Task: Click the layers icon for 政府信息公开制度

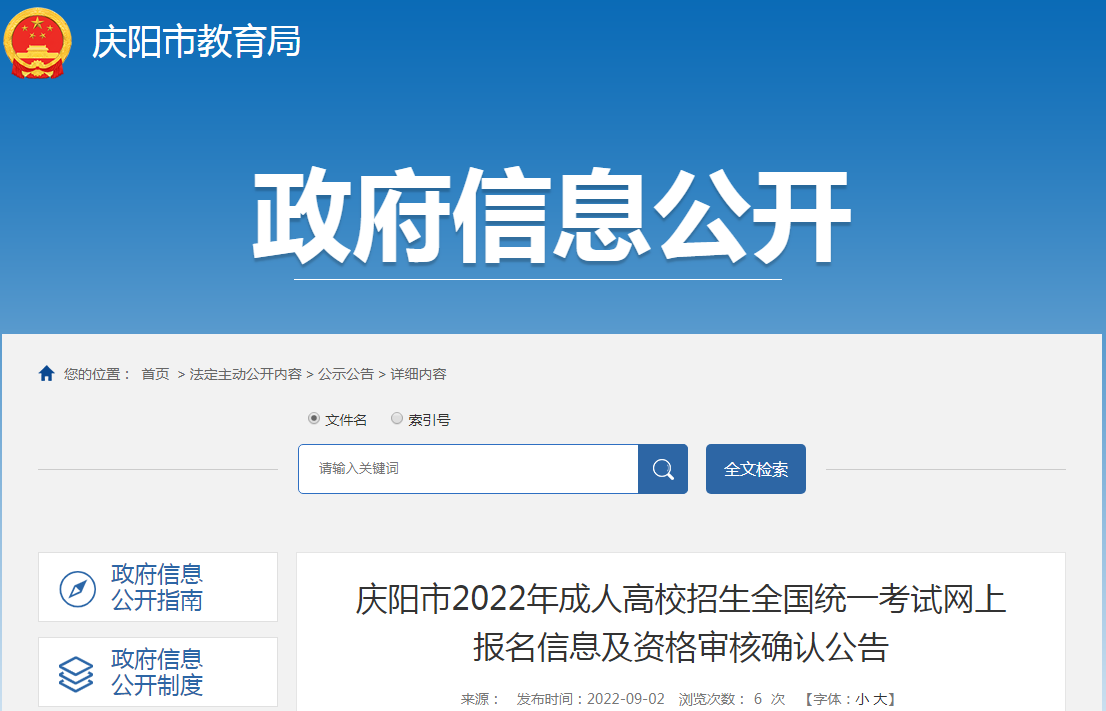Action: coord(76,674)
